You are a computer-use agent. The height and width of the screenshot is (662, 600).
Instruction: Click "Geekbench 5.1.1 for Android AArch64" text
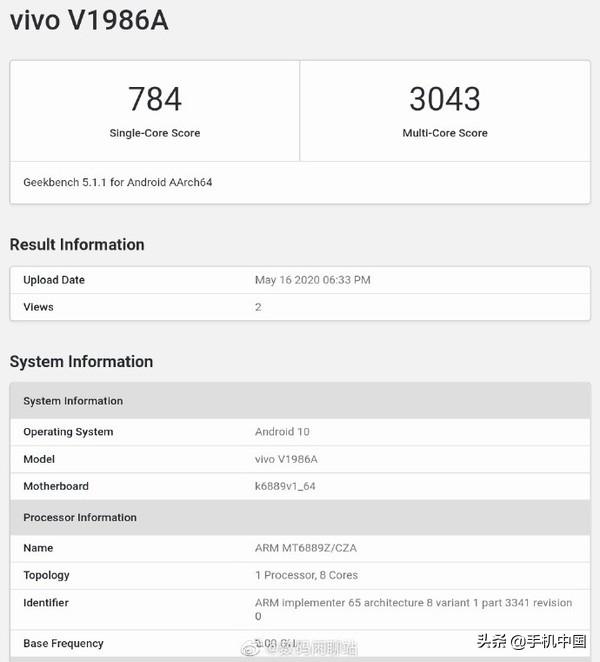[x=118, y=182]
